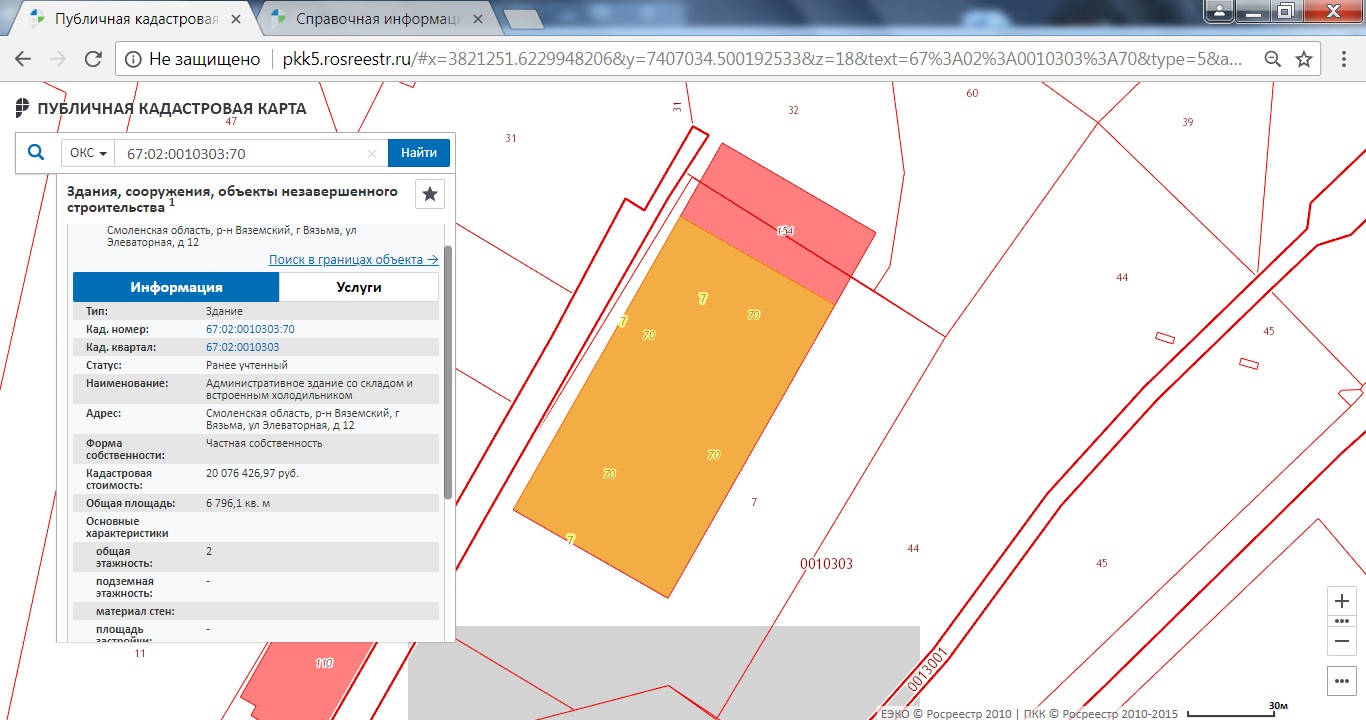
Task: Switch to Справочная информация browser tab
Action: pos(375,18)
